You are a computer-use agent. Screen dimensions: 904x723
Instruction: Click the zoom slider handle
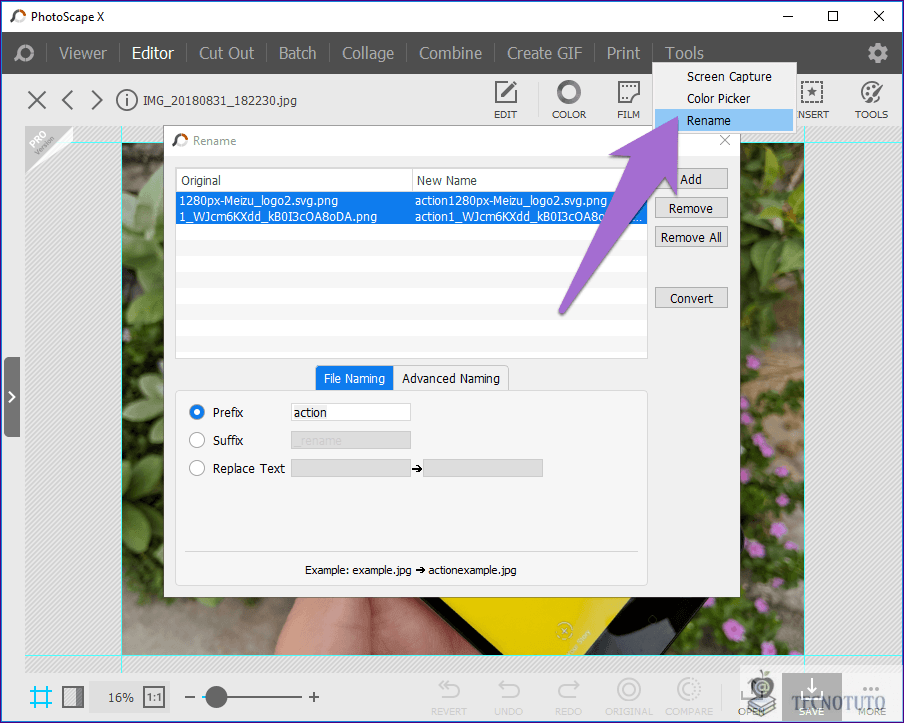point(216,697)
